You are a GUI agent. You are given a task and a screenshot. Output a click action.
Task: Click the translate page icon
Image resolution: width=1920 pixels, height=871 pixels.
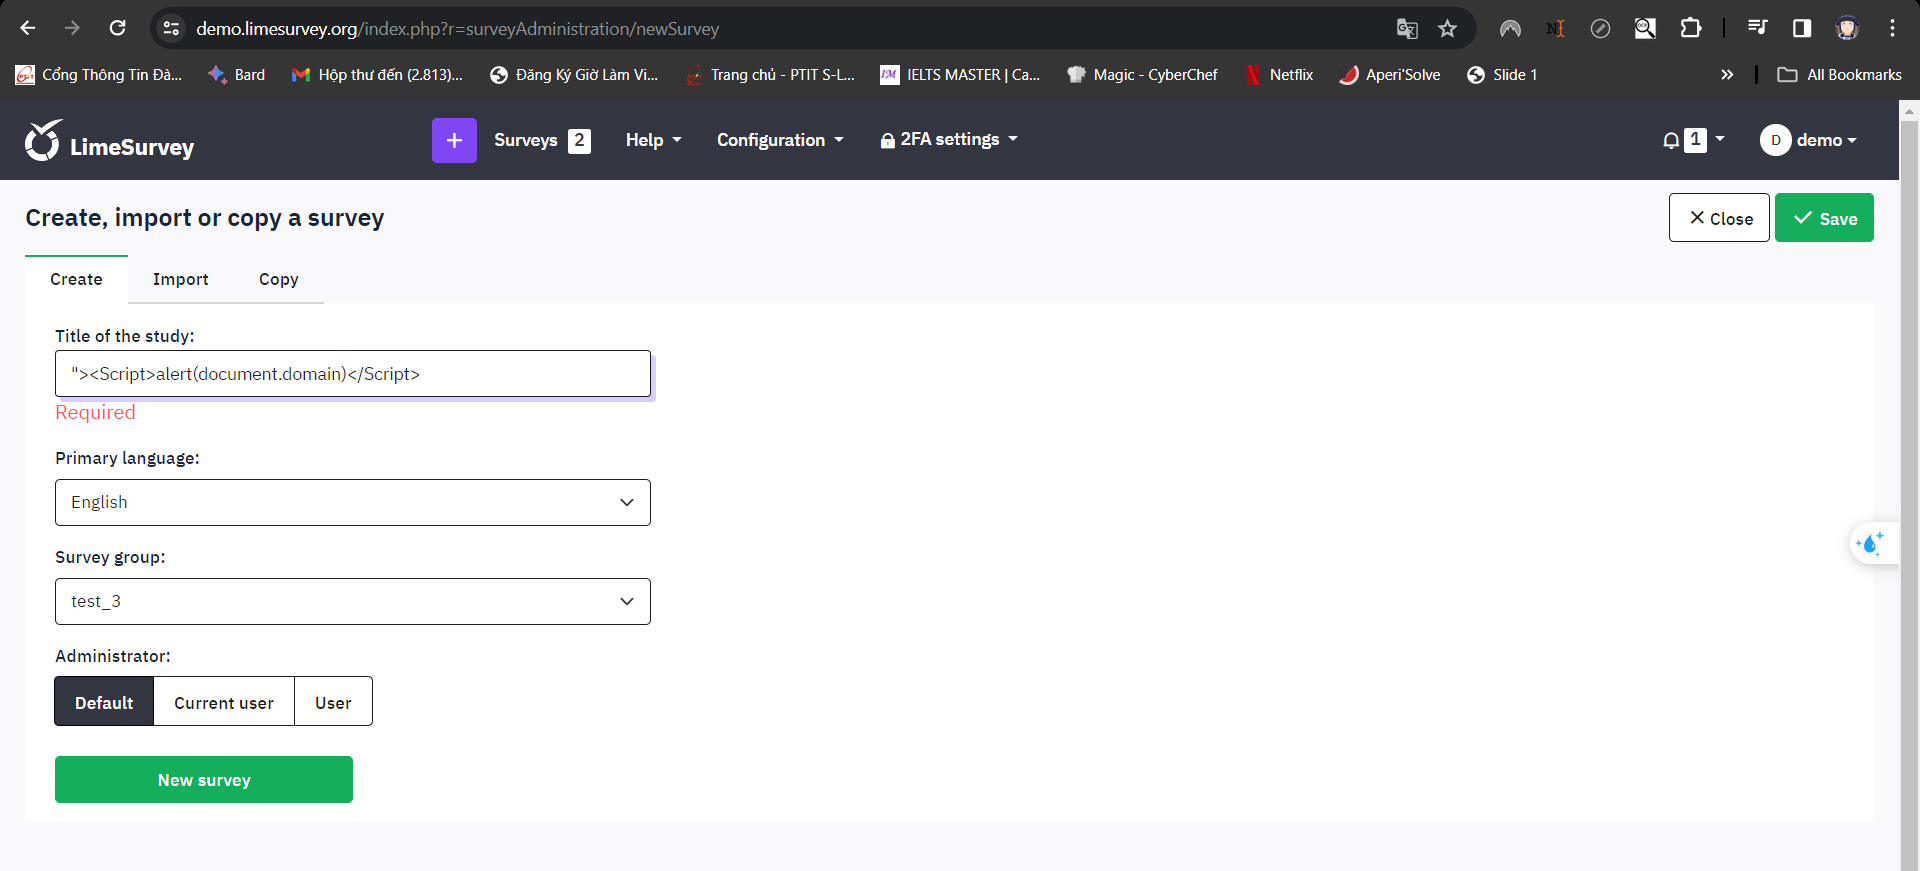(x=1406, y=29)
